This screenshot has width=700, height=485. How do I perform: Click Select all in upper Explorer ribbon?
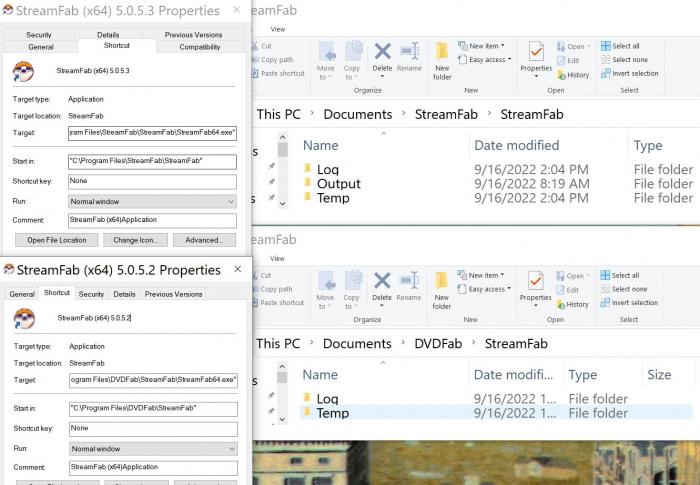pos(620,46)
